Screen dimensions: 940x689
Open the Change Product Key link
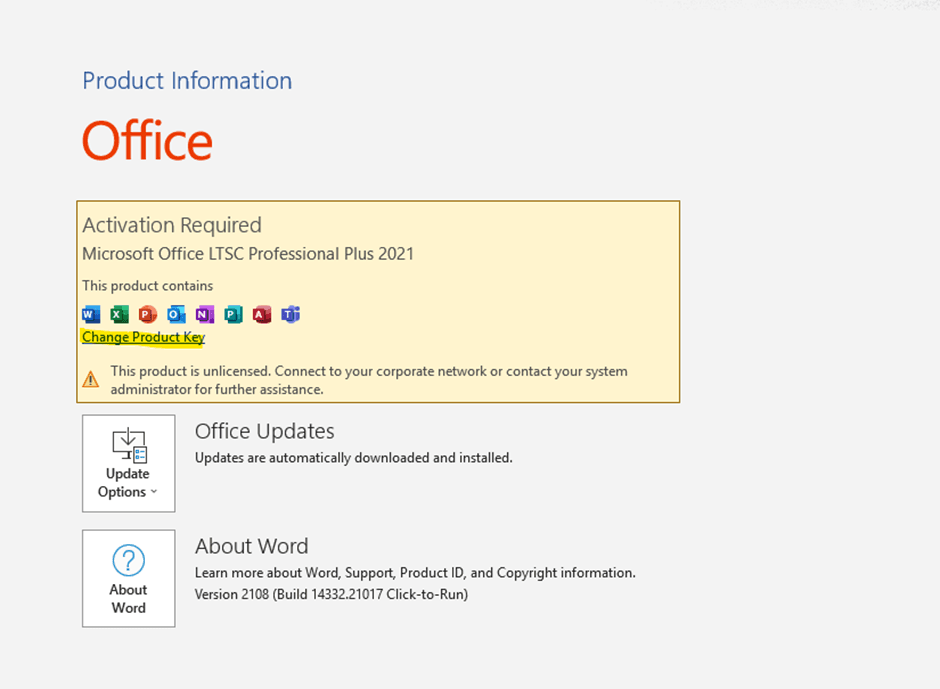[x=143, y=337]
